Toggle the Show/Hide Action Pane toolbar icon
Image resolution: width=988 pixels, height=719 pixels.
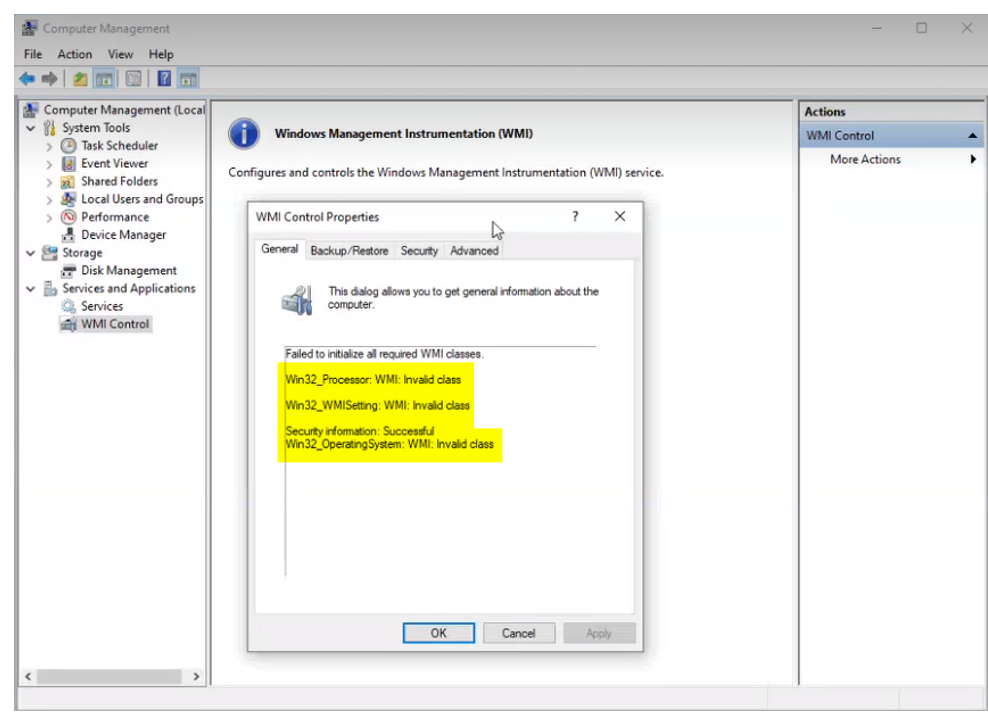click(x=188, y=79)
